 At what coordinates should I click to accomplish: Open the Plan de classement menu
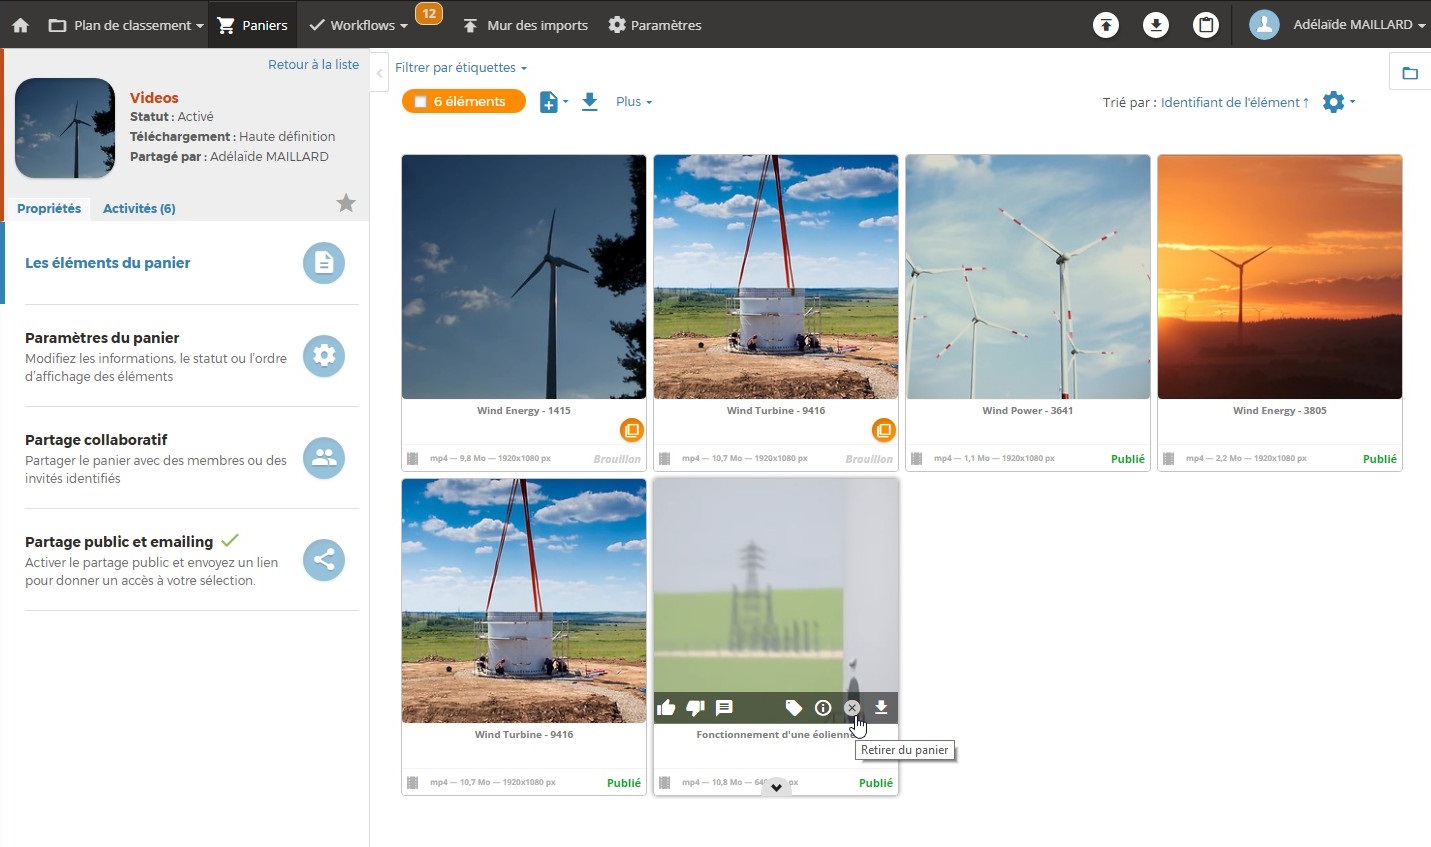click(x=126, y=25)
